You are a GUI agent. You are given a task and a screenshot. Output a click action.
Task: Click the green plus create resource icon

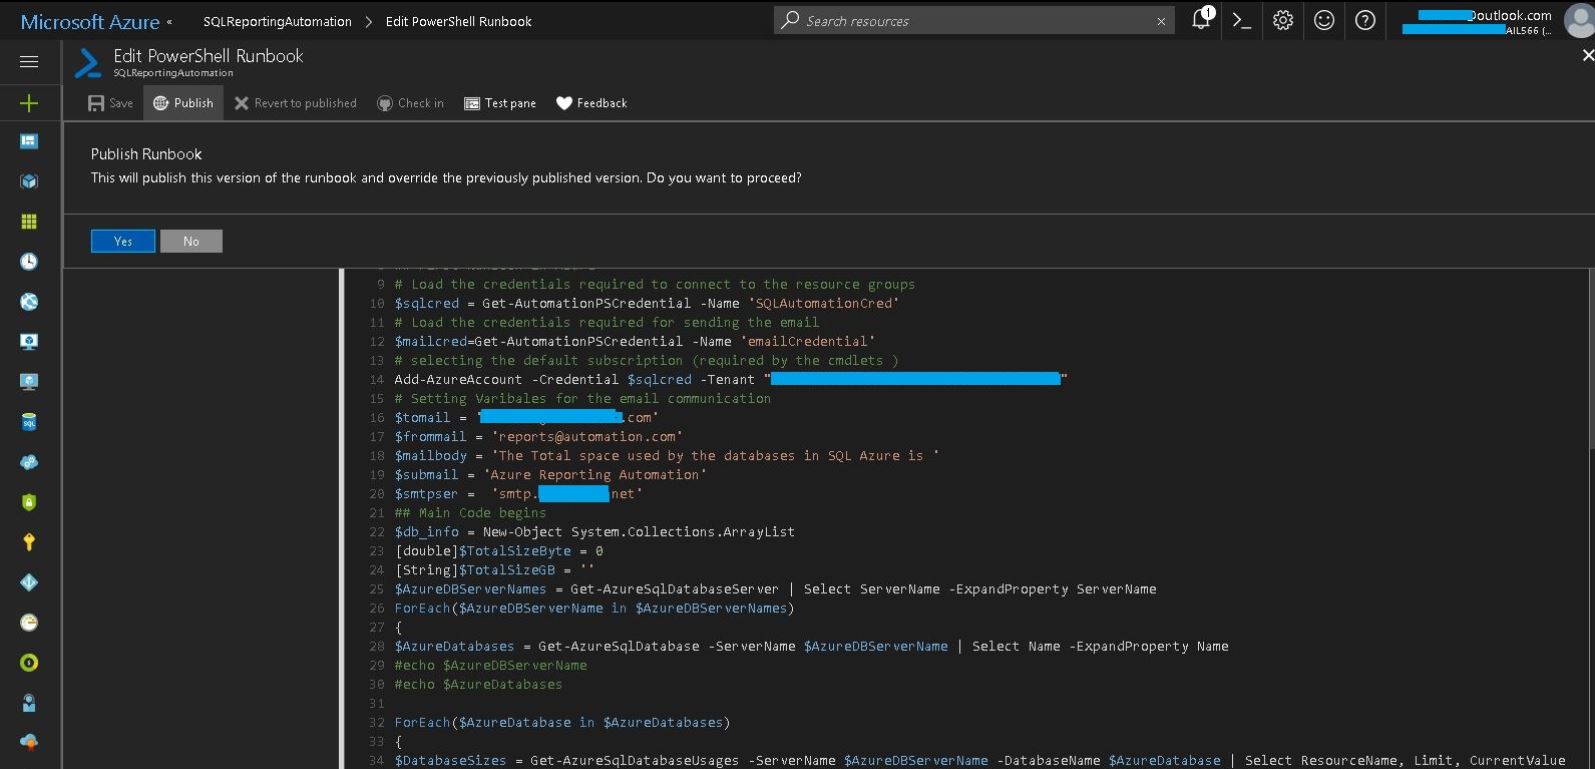click(29, 103)
